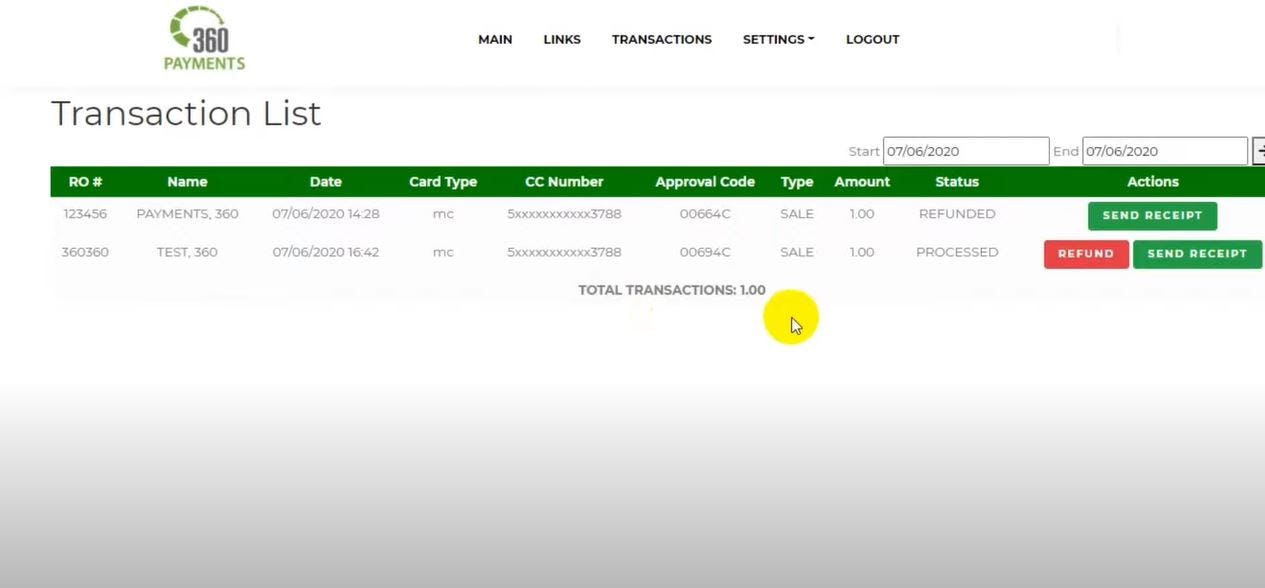Click REFUND for transaction 360360
Image resolution: width=1265 pixels, height=588 pixels.
coord(1085,254)
